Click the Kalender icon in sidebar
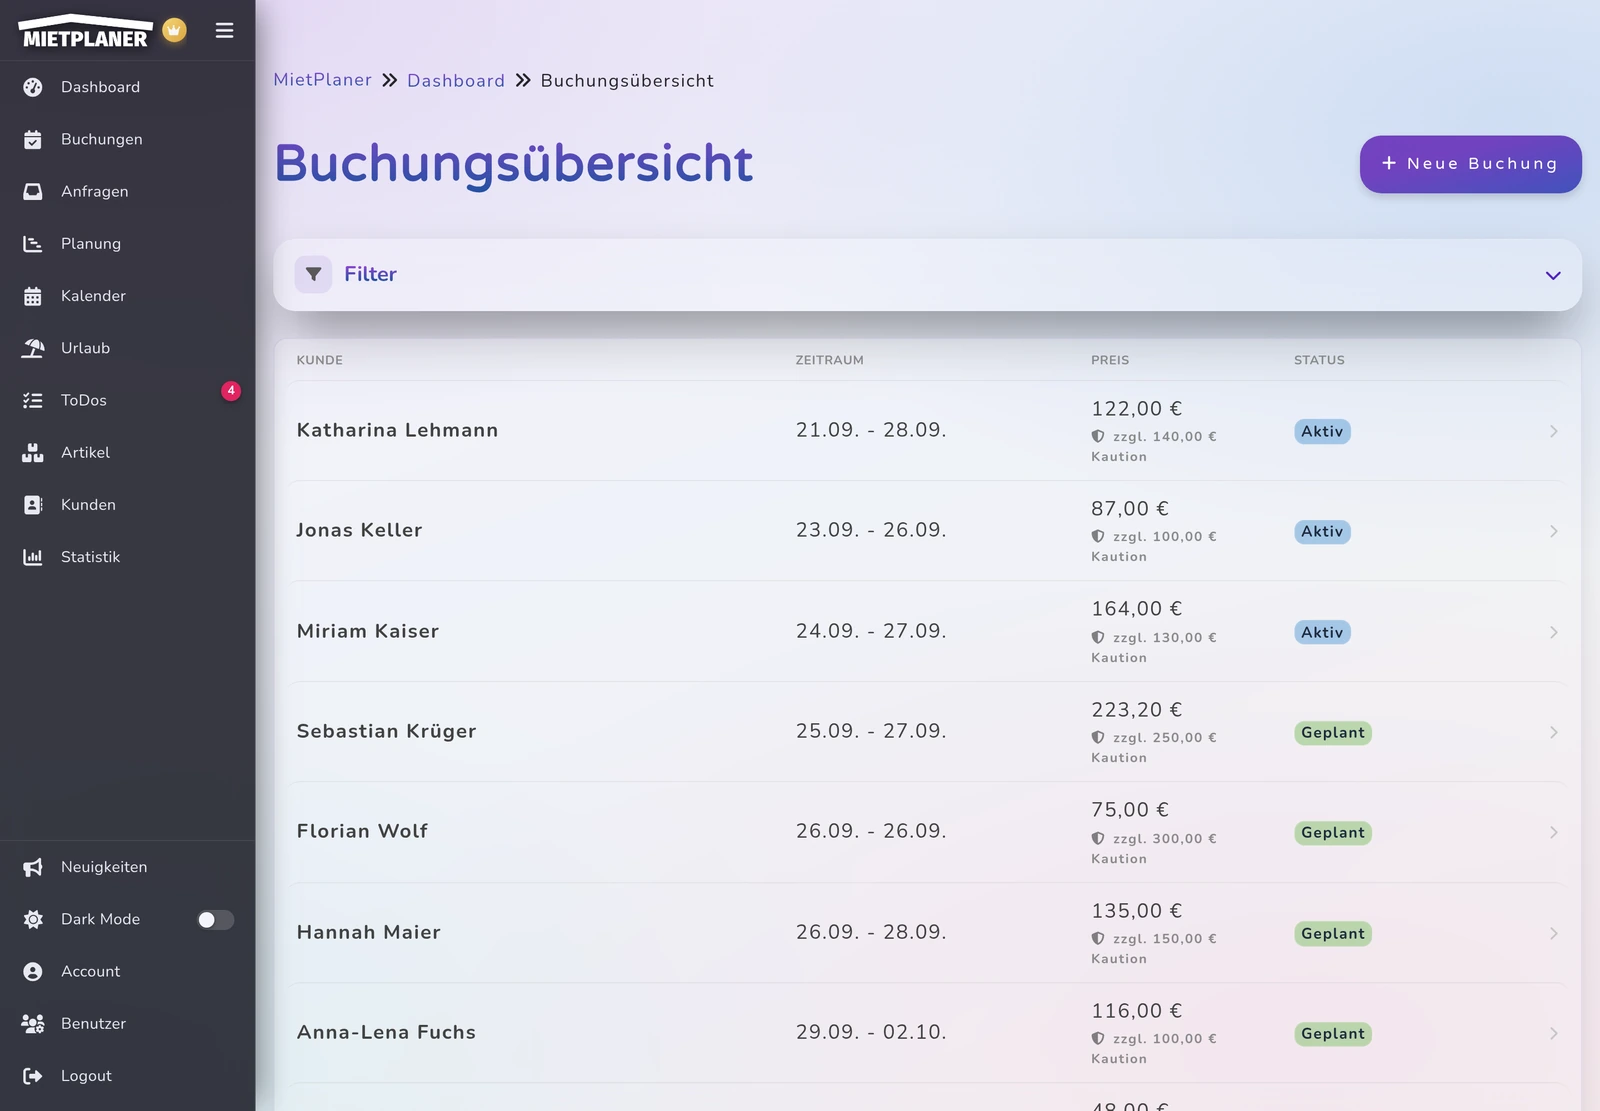The image size is (1600, 1111). pyautogui.click(x=33, y=296)
